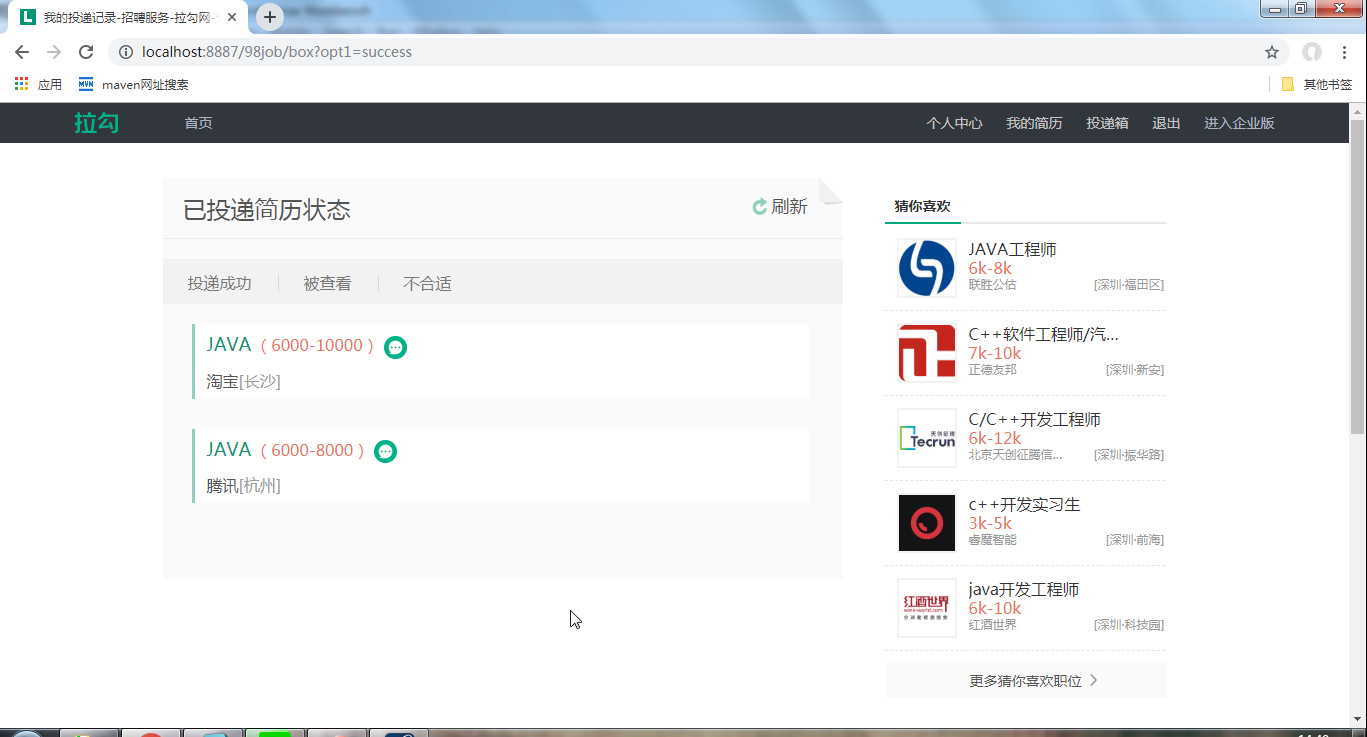Click the 正德友邦 red company logo
Image resolution: width=1367 pixels, height=737 pixels.
coord(927,354)
